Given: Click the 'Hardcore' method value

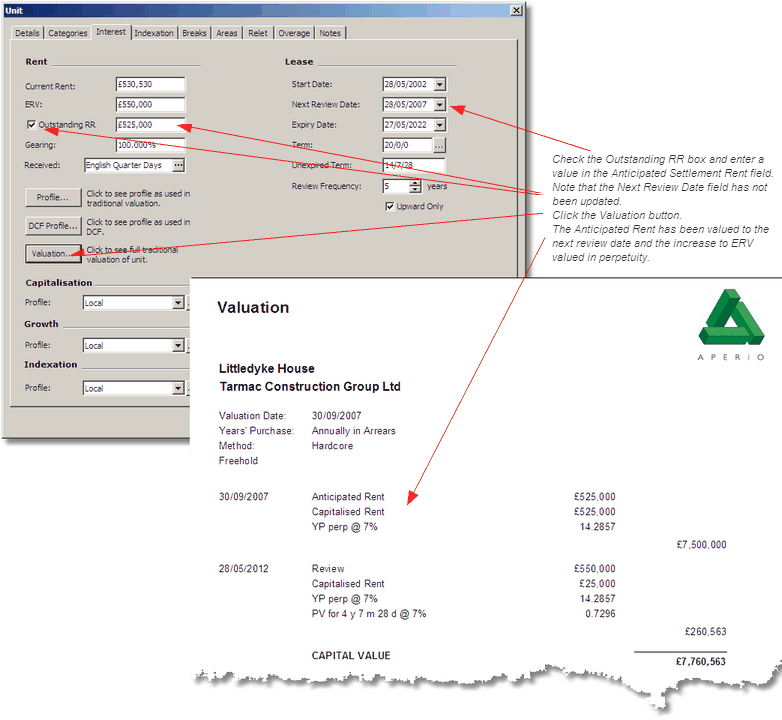Looking at the screenshot, I should [332, 446].
